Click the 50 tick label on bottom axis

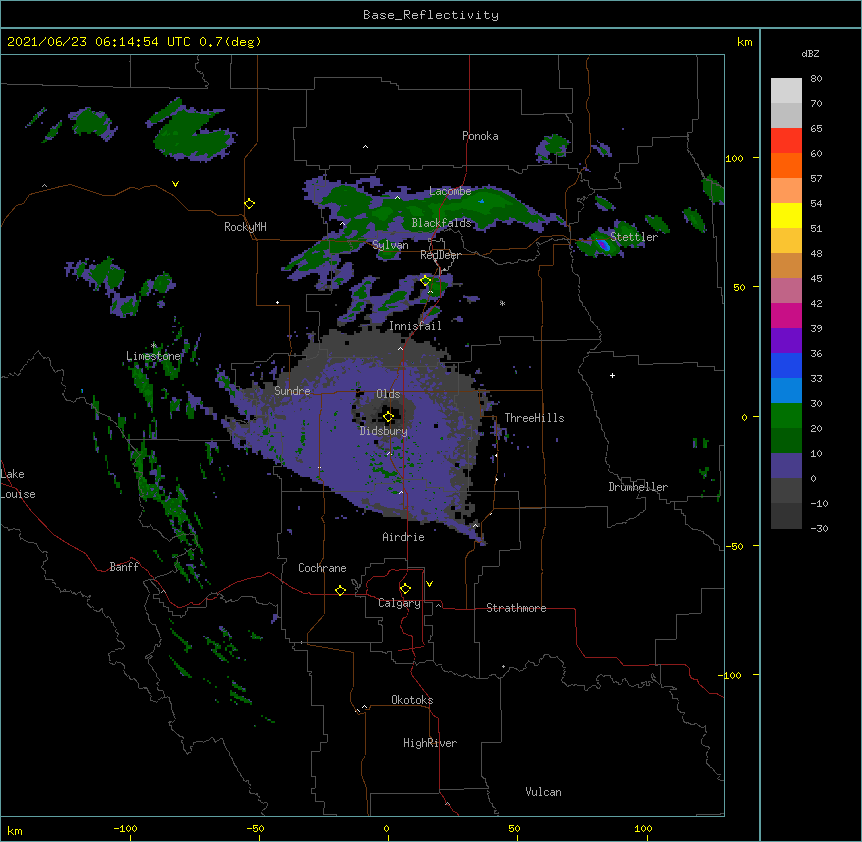tap(514, 828)
